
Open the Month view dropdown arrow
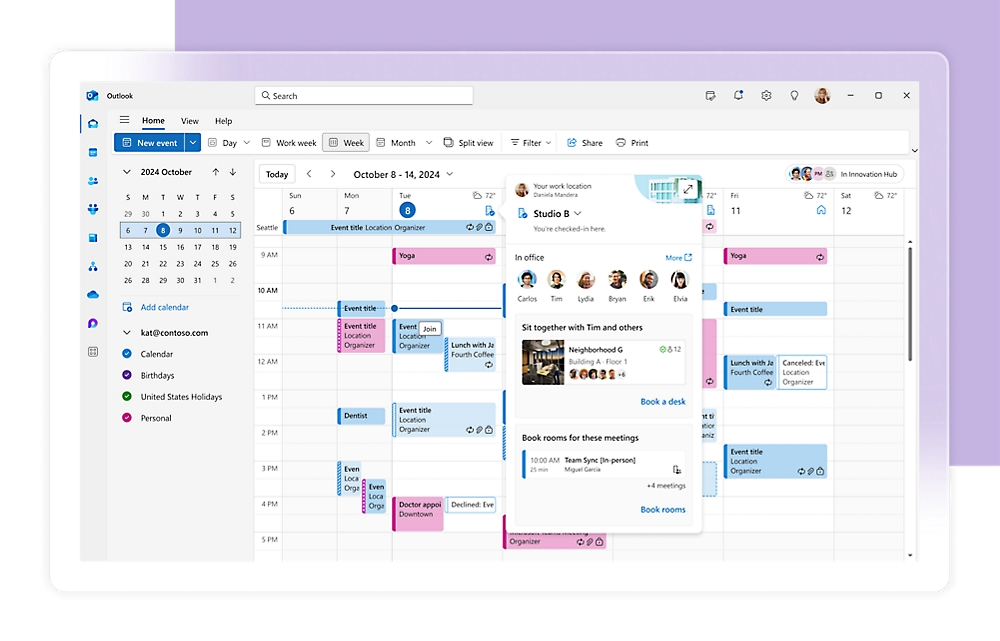click(429, 143)
